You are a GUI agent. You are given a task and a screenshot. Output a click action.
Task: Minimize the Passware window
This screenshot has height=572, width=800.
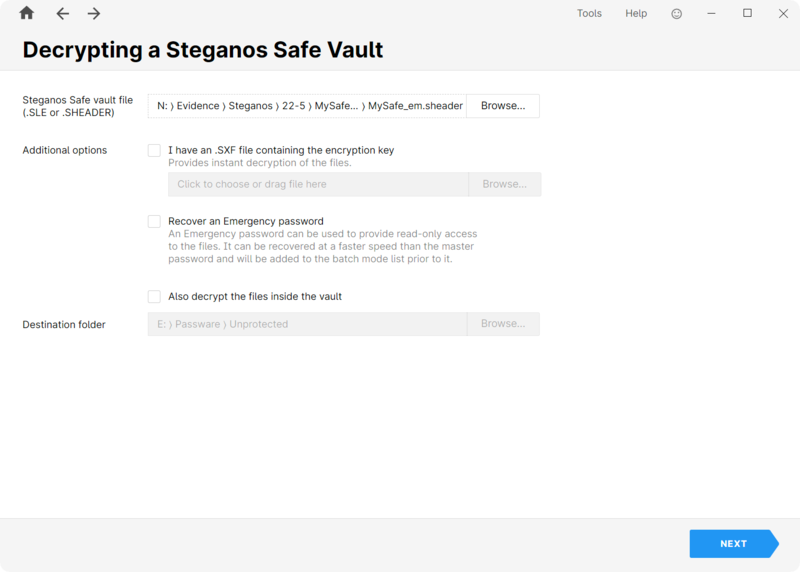pyautogui.click(x=711, y=13)
